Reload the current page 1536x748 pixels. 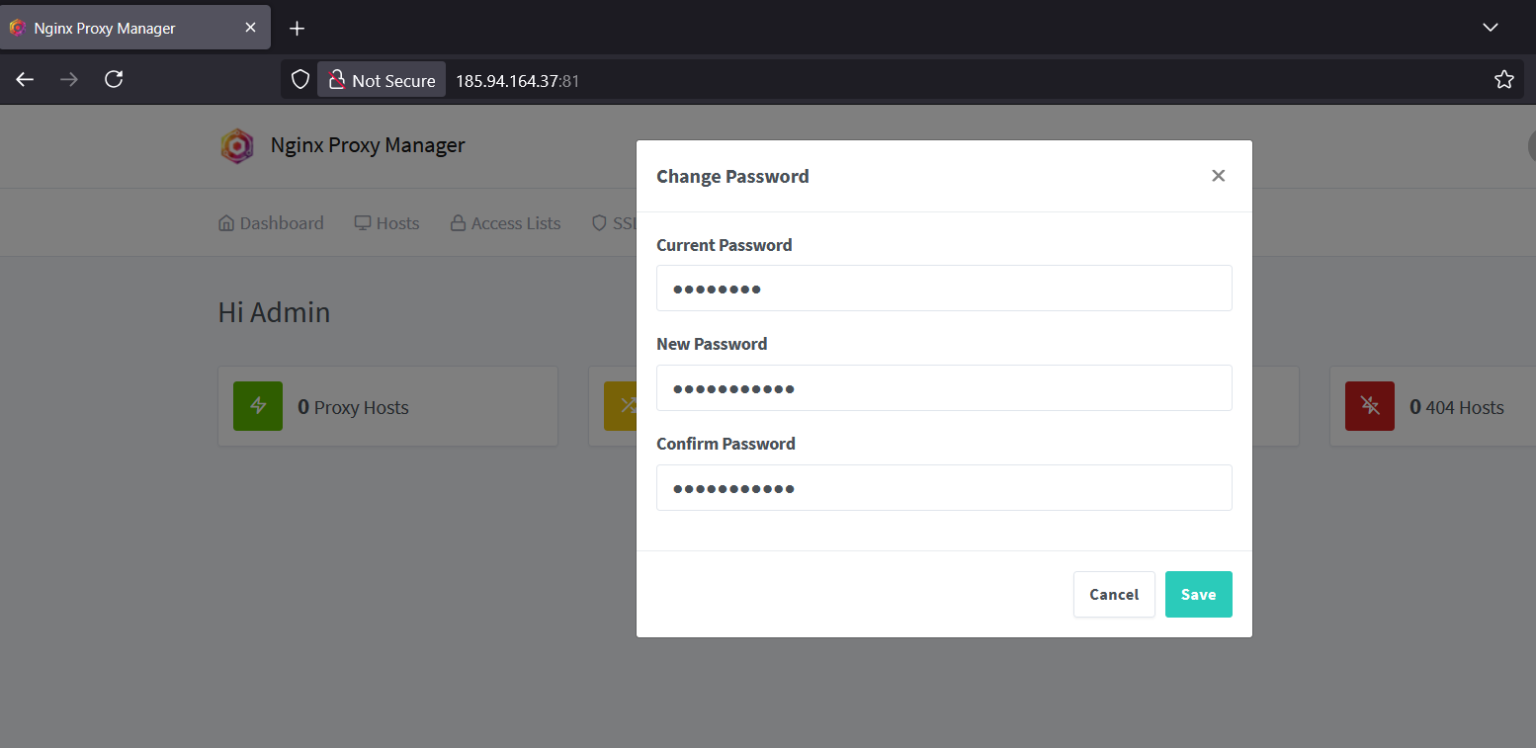[x=113, y=79]
